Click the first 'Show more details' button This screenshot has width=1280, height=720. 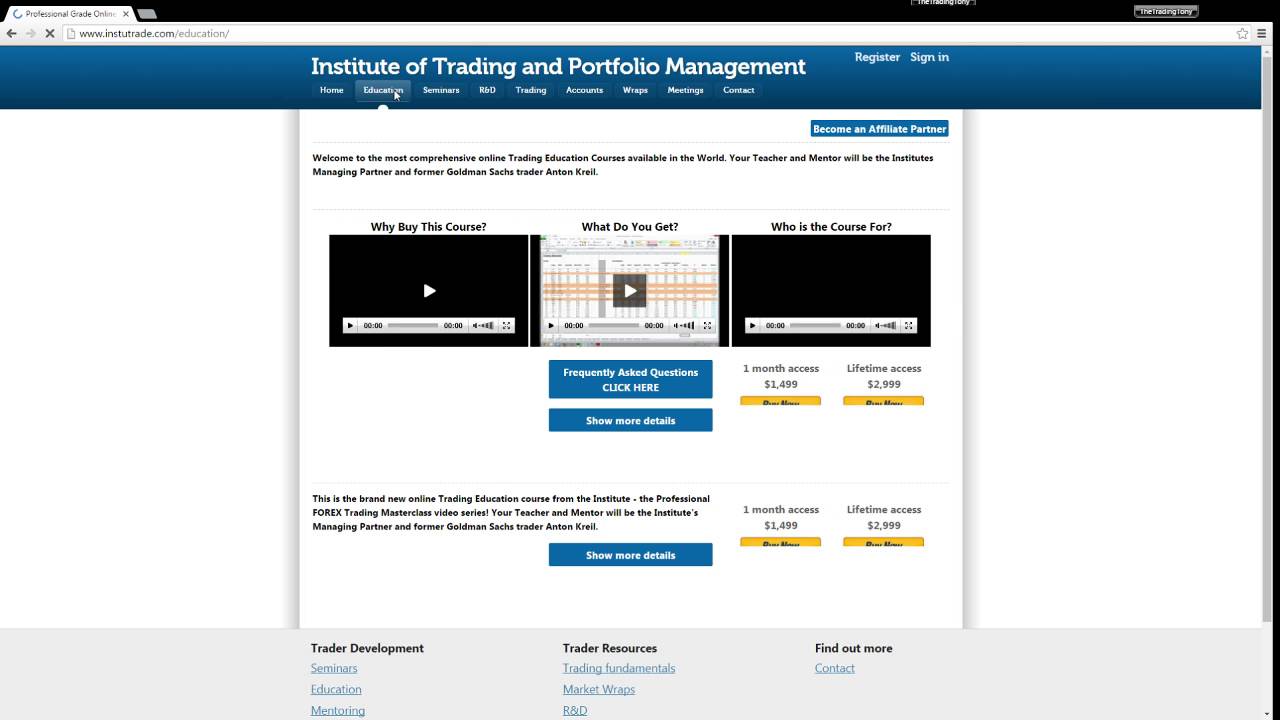coord(631,421)
